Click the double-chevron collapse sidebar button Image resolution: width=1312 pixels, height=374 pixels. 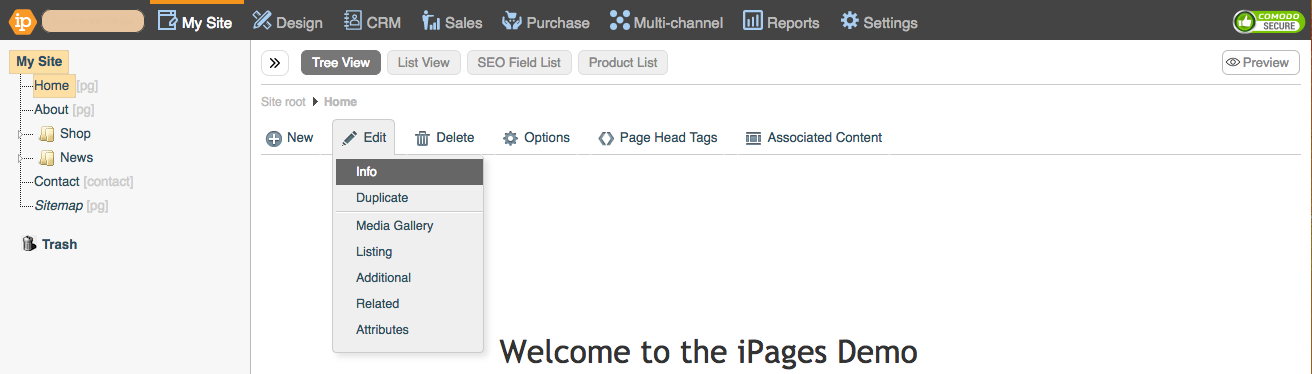point(275,62)
